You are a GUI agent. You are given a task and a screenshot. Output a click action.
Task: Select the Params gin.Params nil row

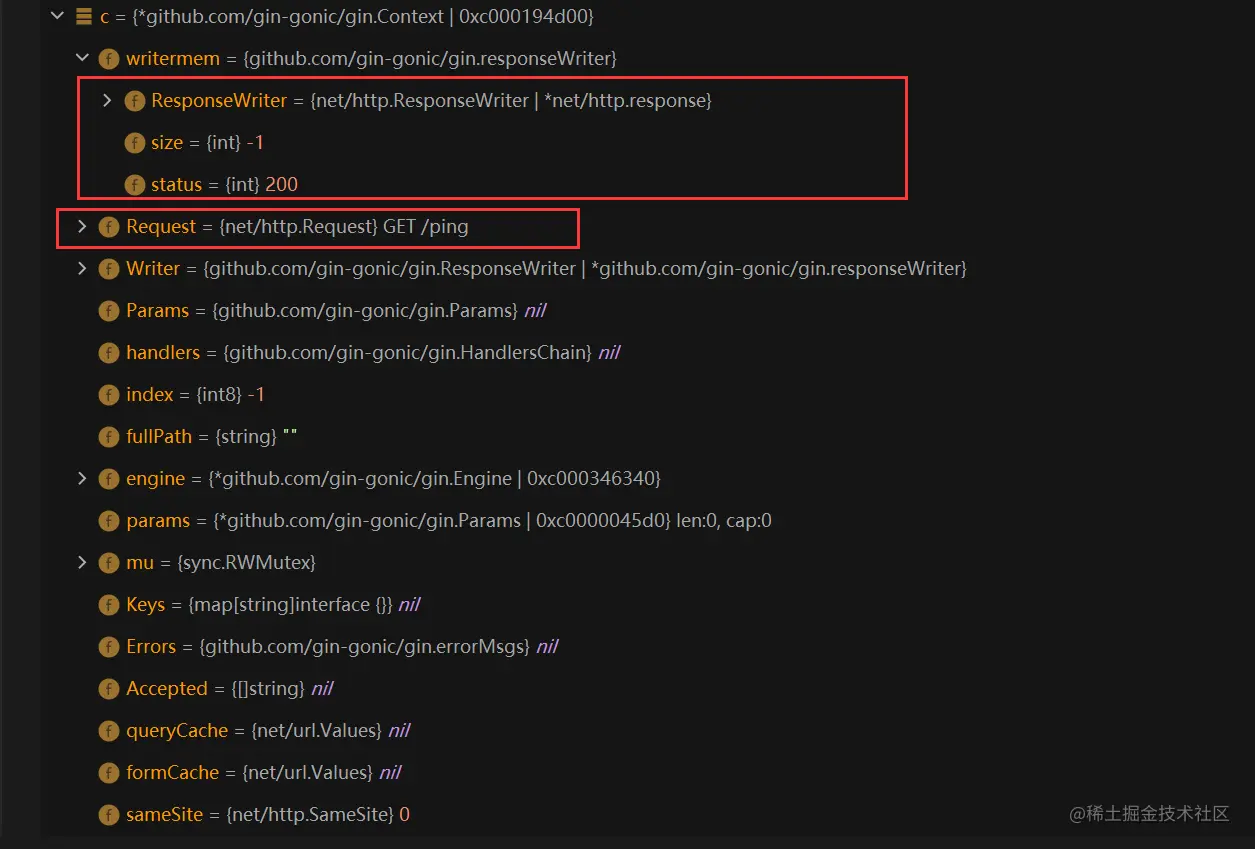tap(322, 311)
